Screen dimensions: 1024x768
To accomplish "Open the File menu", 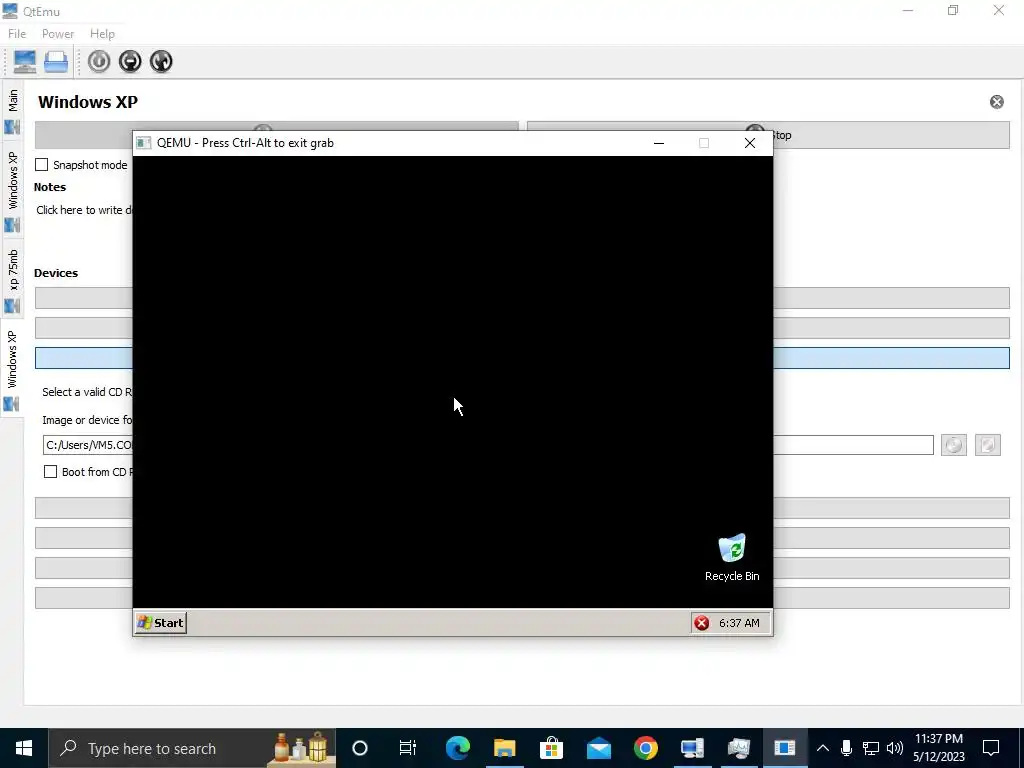I will (x=17, y=33).
